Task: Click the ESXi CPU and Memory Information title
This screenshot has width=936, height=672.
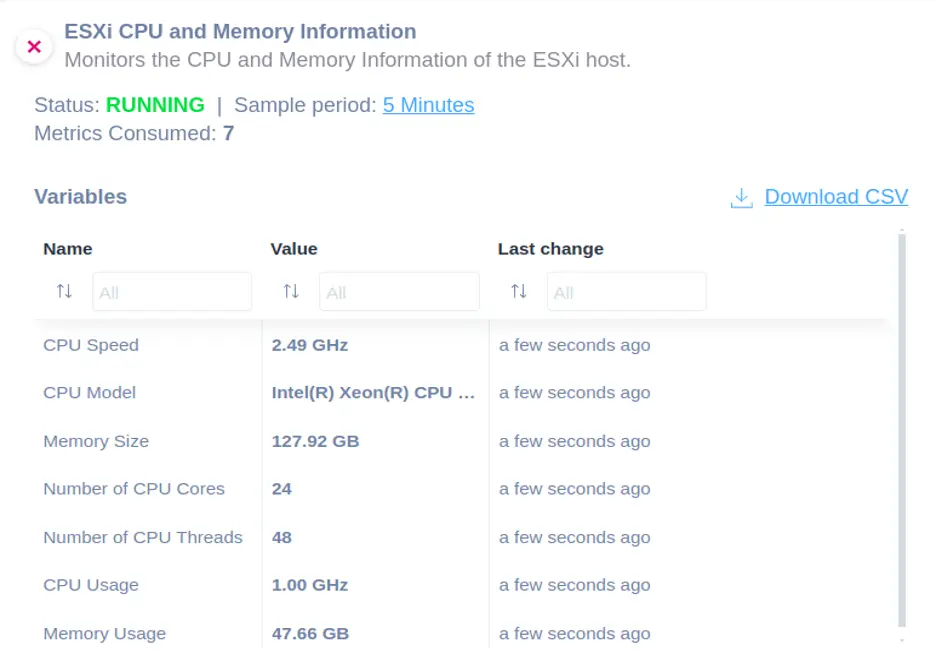Action: (x=240, y=32)
